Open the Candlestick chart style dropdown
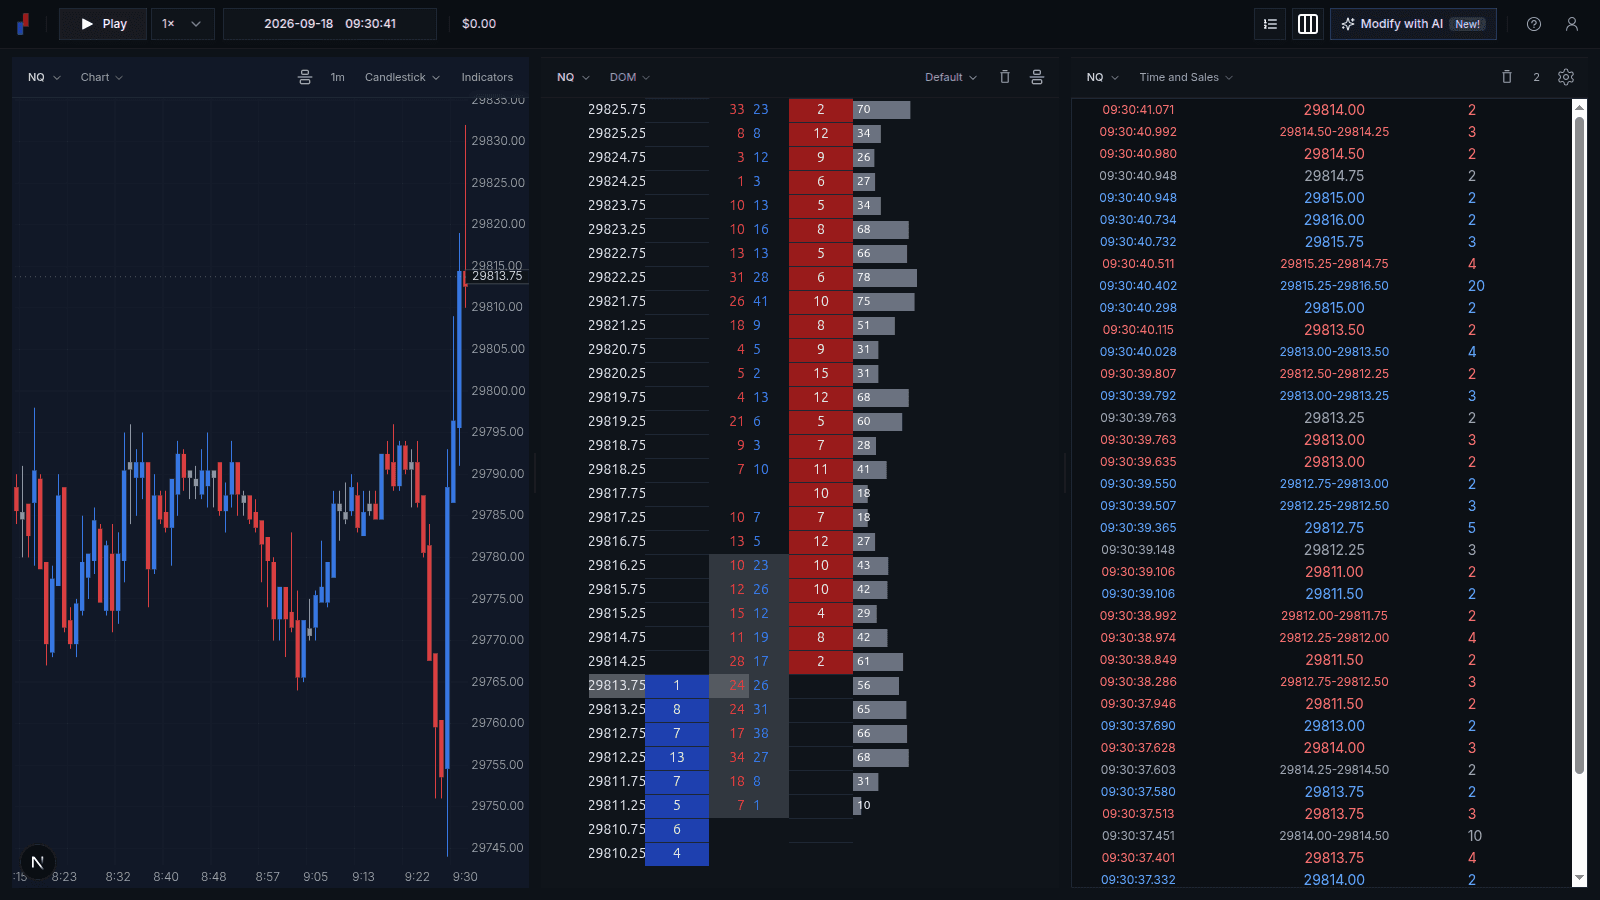 point(402,77)
